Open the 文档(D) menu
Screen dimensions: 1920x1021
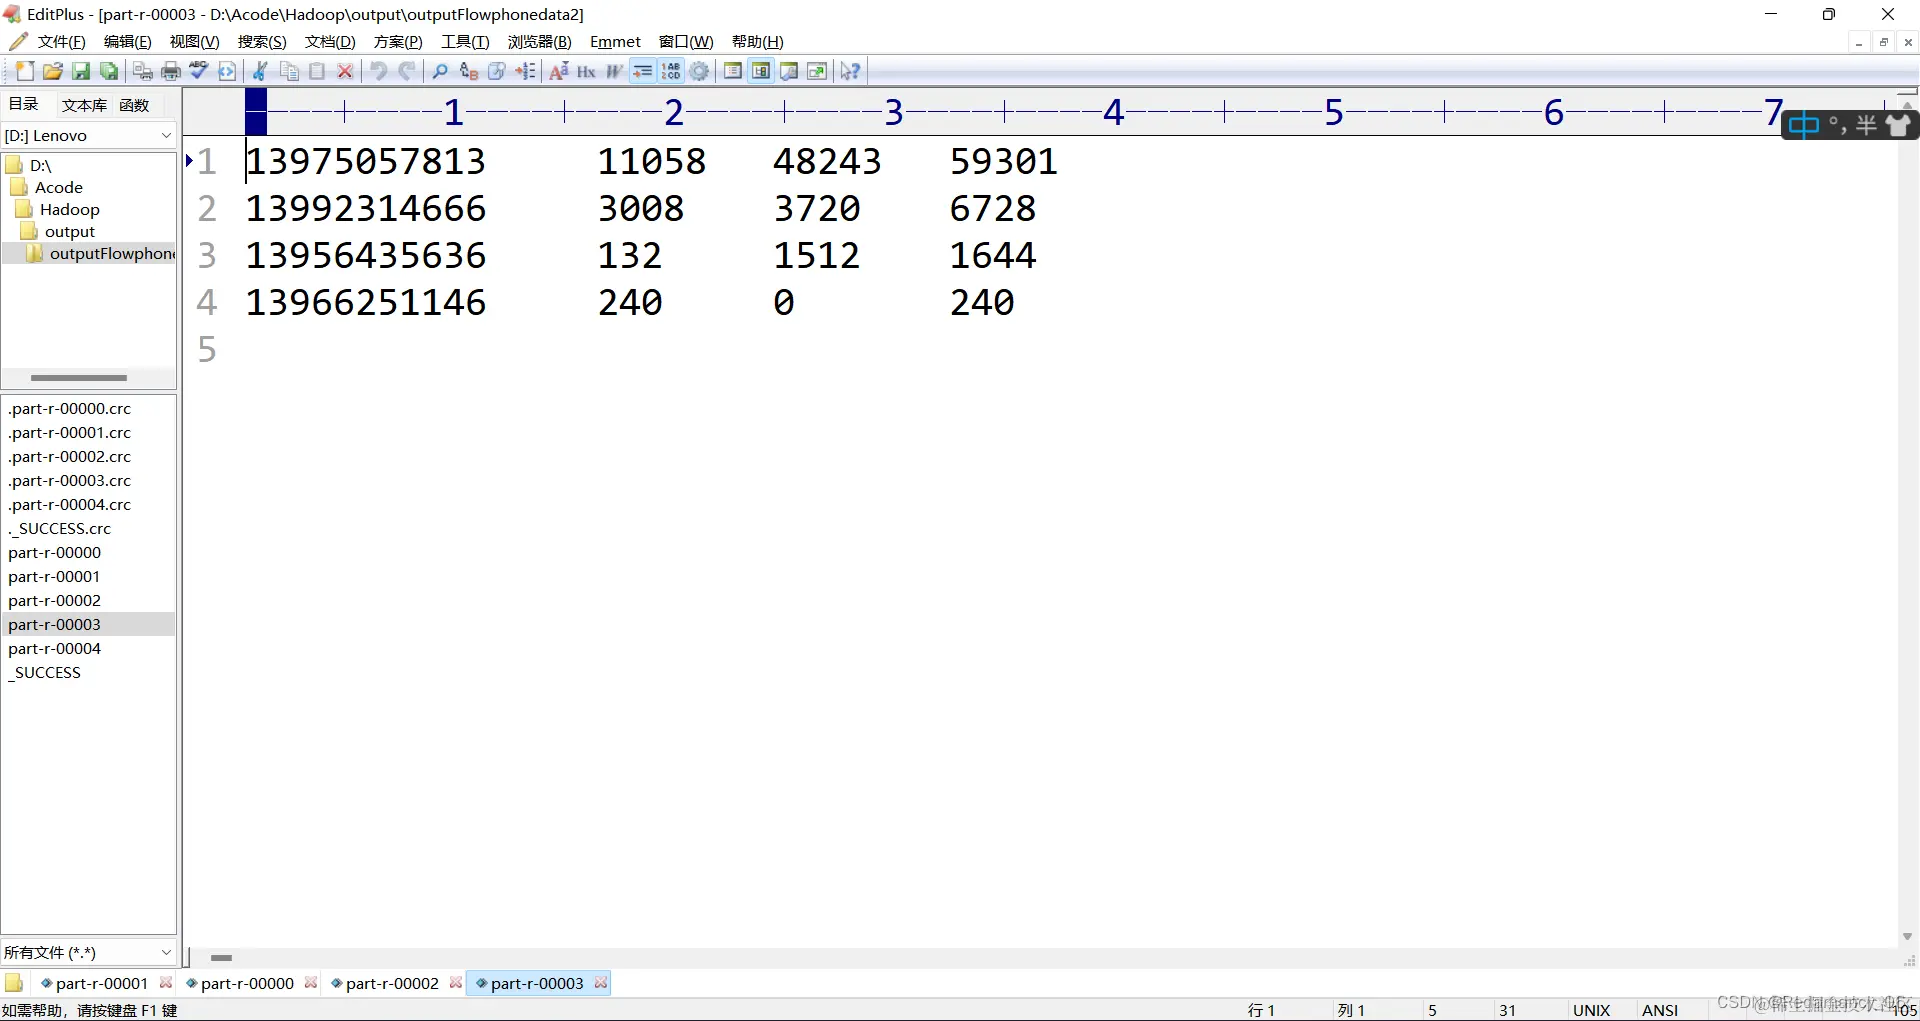coord(330,41)
